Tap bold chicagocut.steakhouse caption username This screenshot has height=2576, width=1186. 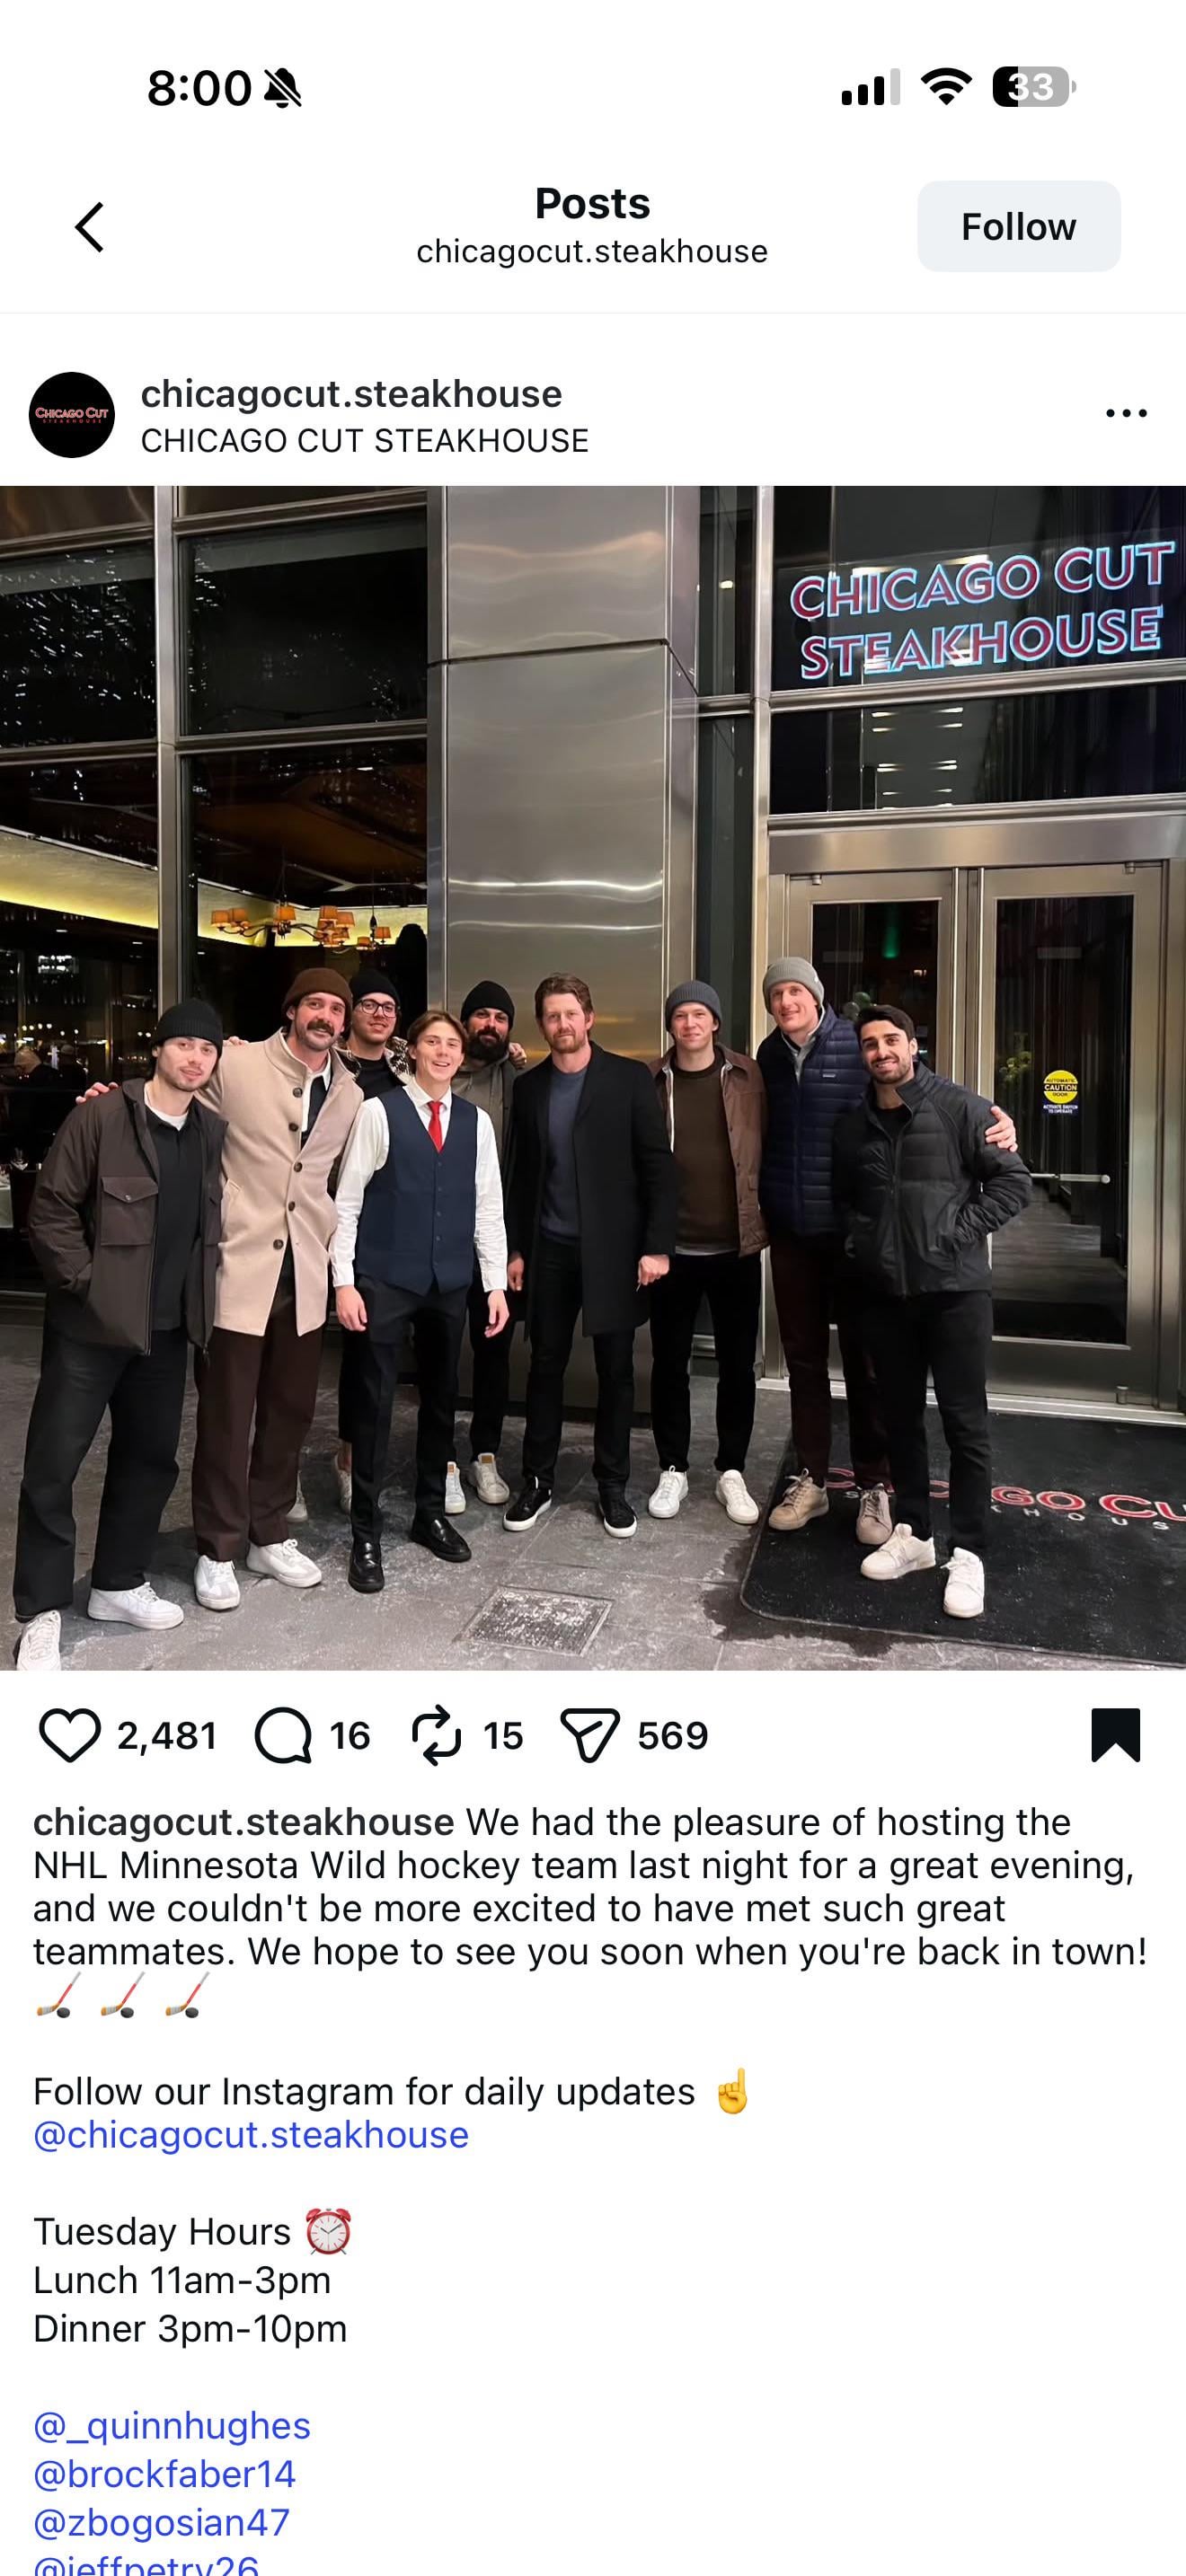243,1821
